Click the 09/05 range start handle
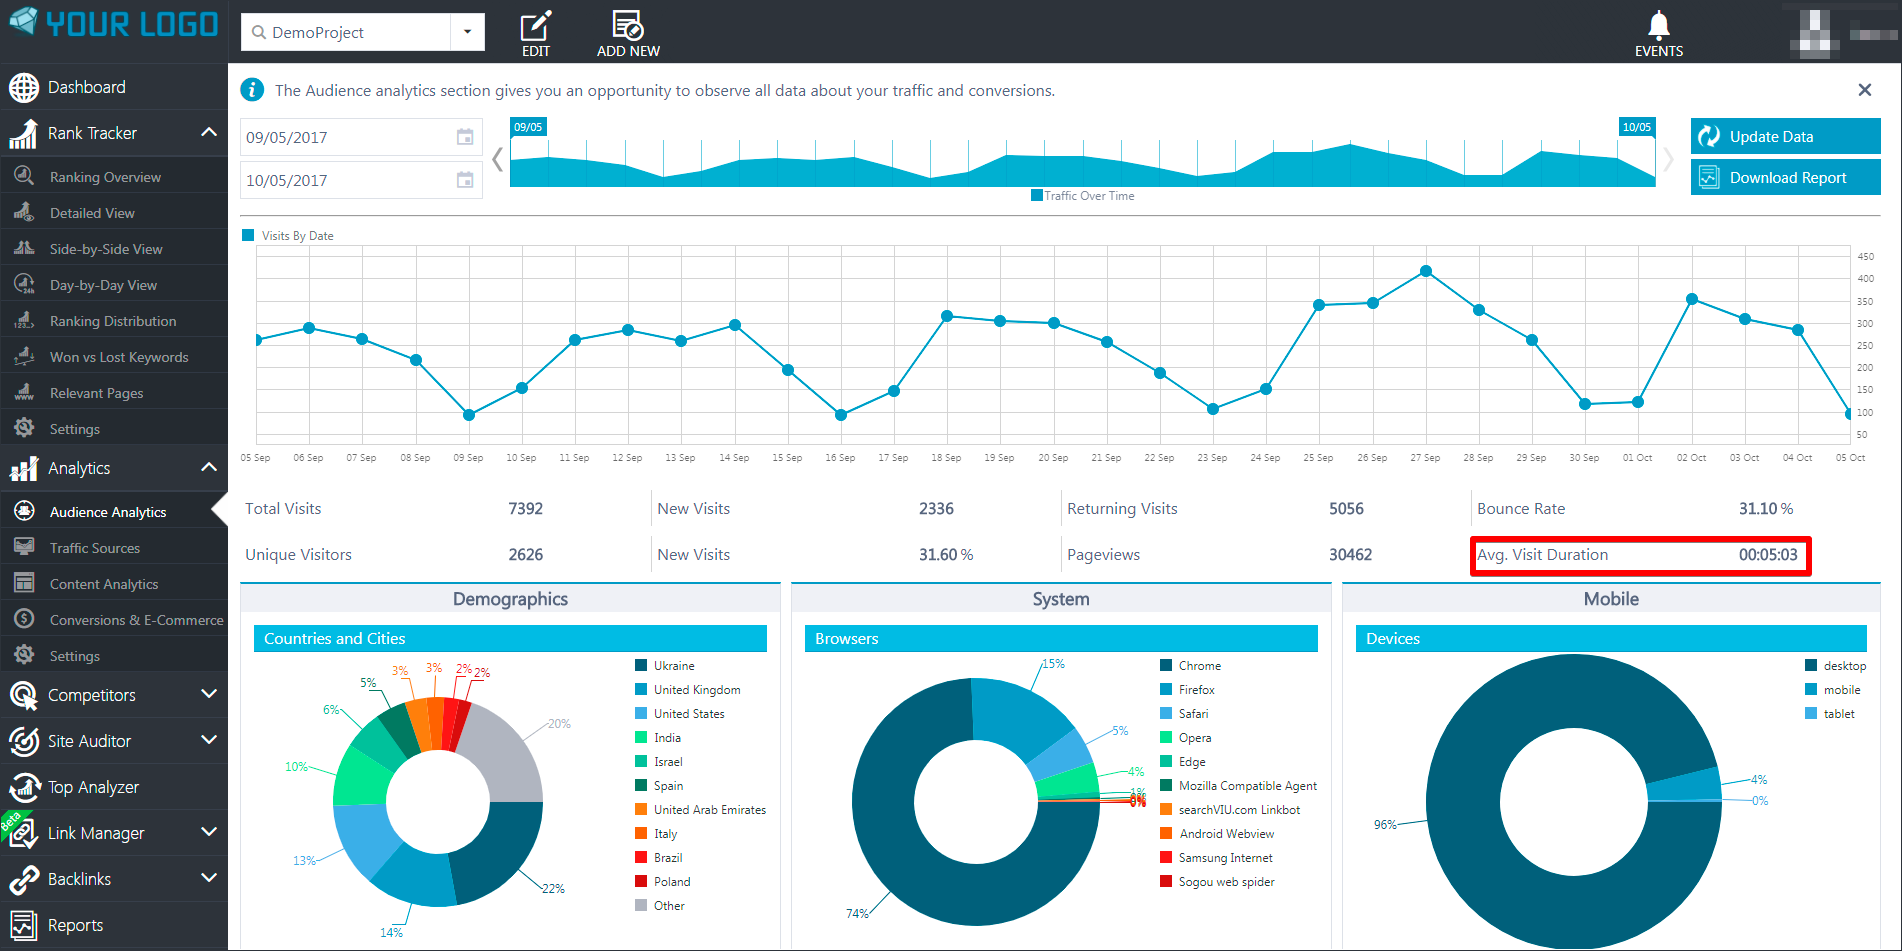This screenshot has width=1902, height=951. 528,127
